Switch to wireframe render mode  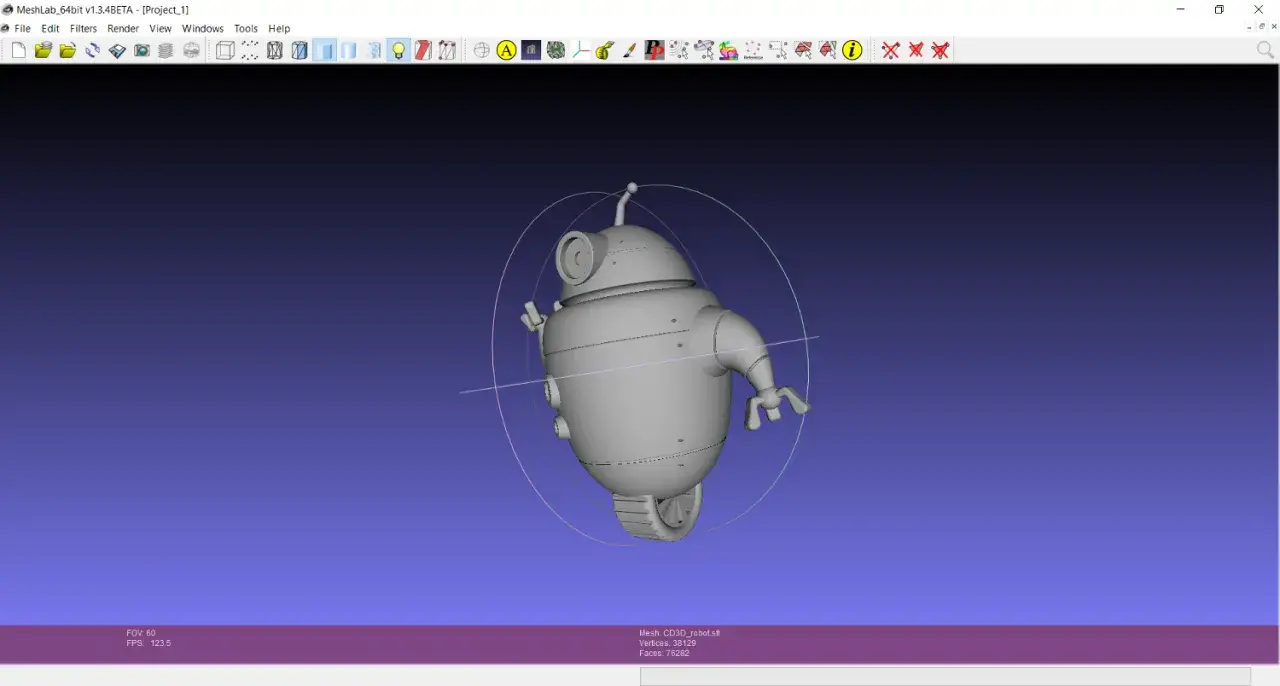(x=275, y=50)
